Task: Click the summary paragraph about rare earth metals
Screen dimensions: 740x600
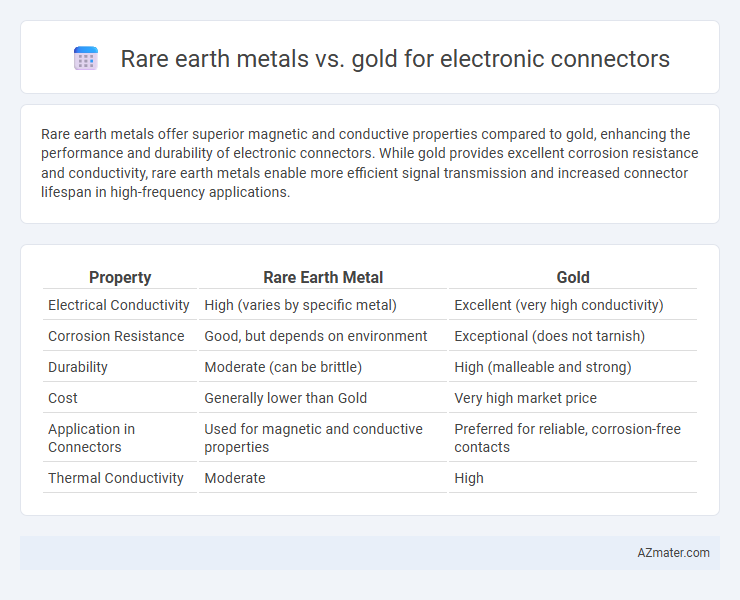Action: point(370,163)
